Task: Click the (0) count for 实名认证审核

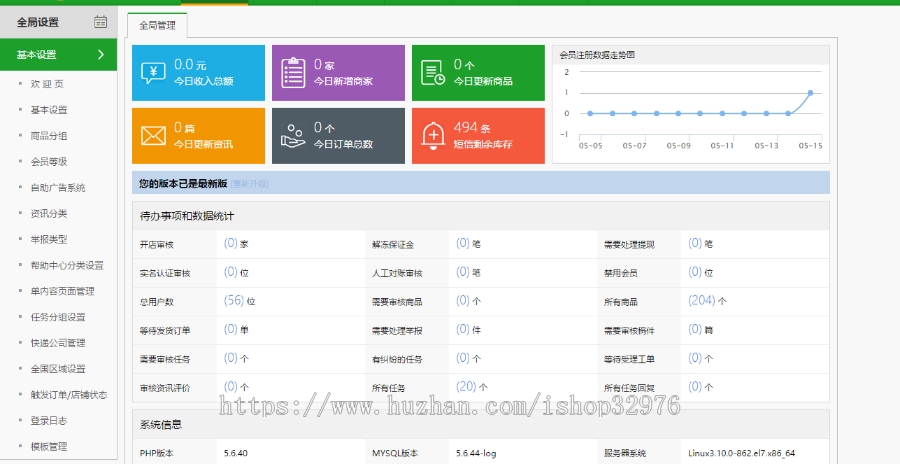Action: pos(231,272)
